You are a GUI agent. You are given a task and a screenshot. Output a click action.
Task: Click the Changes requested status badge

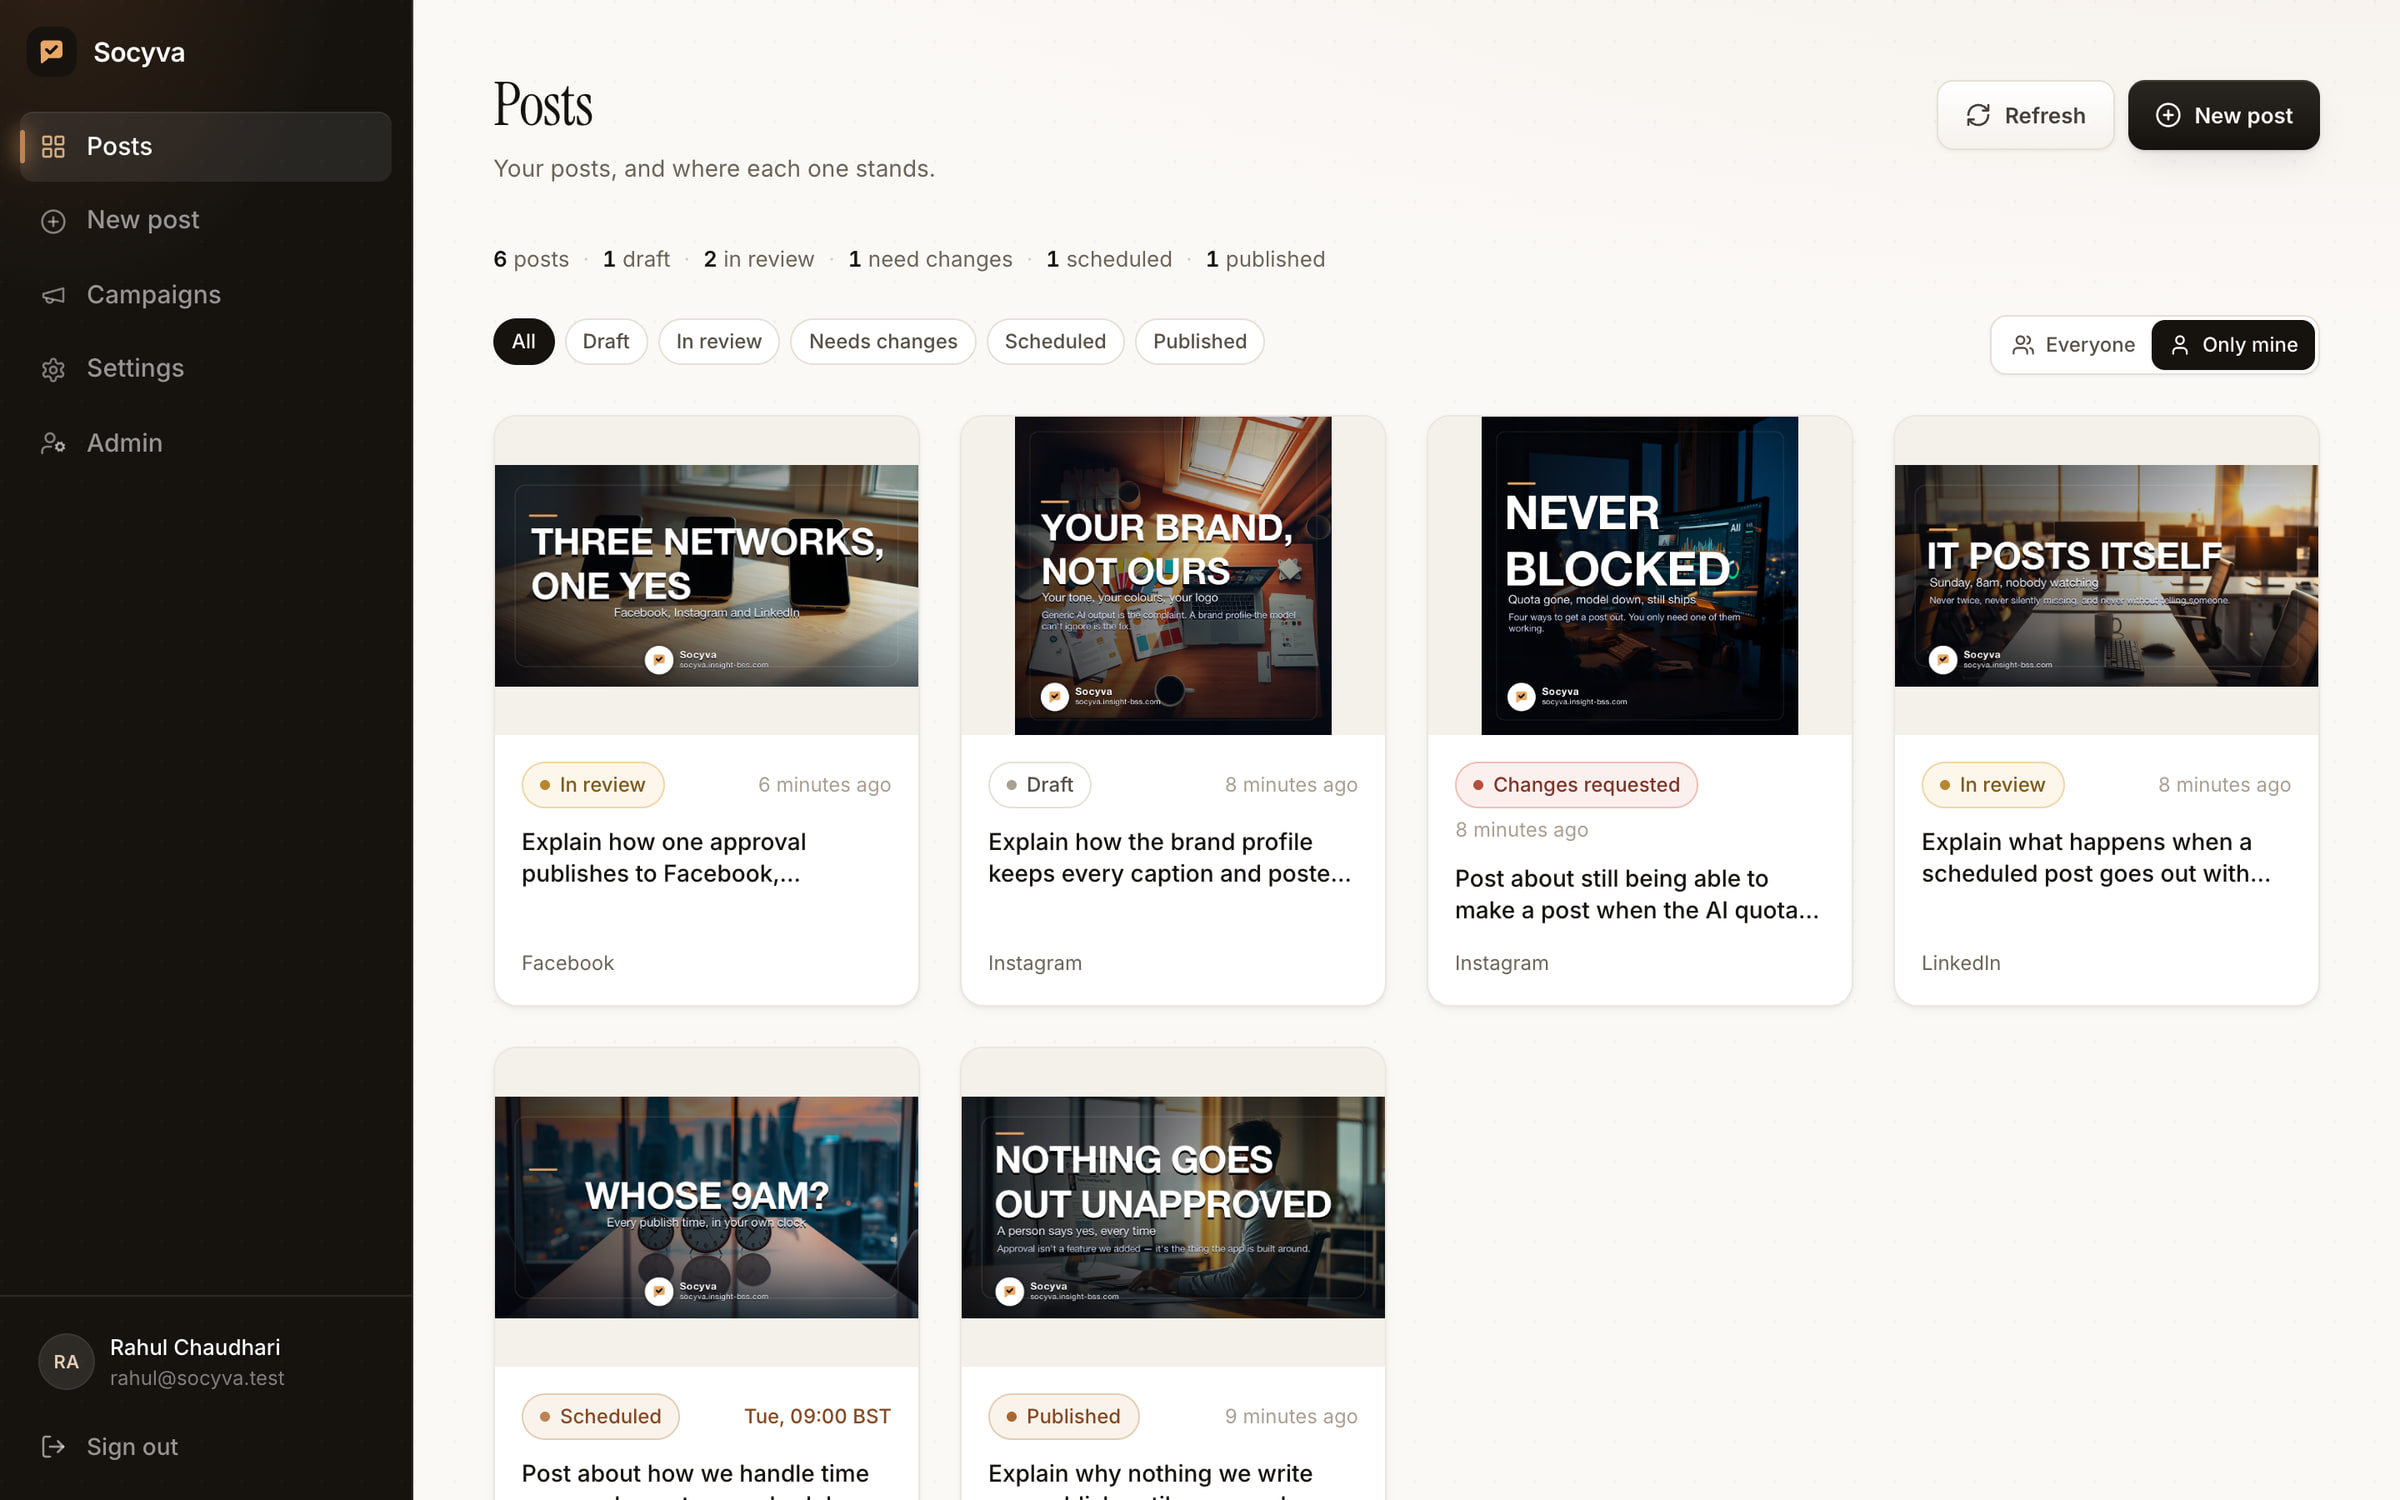1576,785
